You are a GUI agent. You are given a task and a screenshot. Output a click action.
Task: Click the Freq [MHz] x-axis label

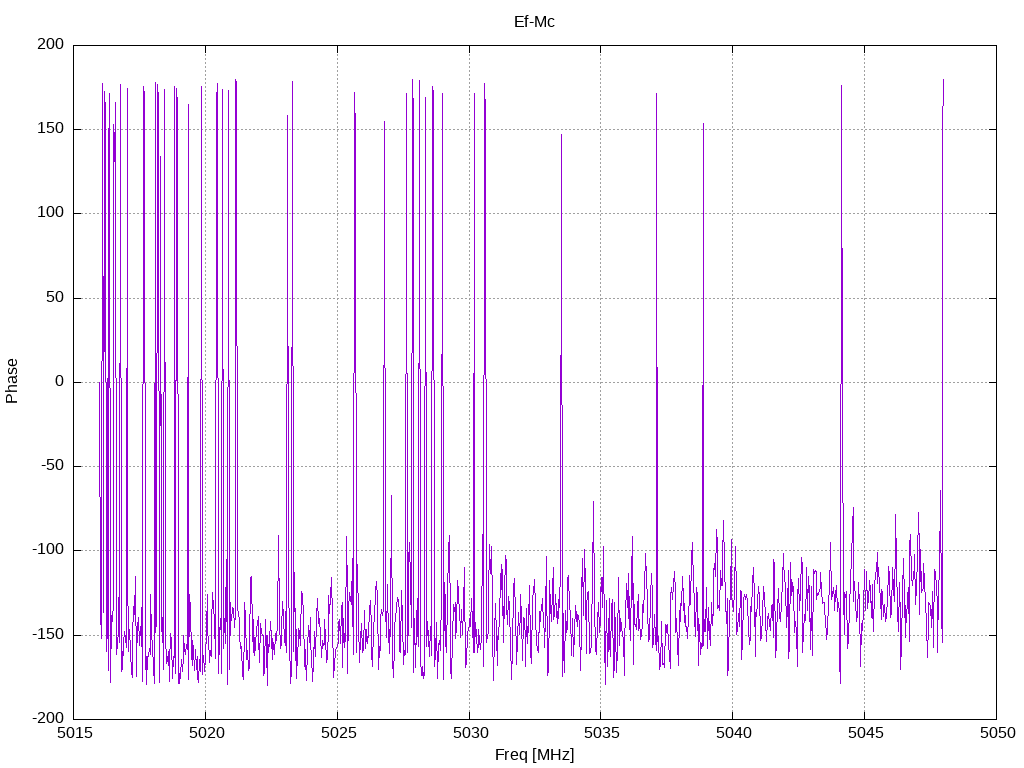point(534,755)
